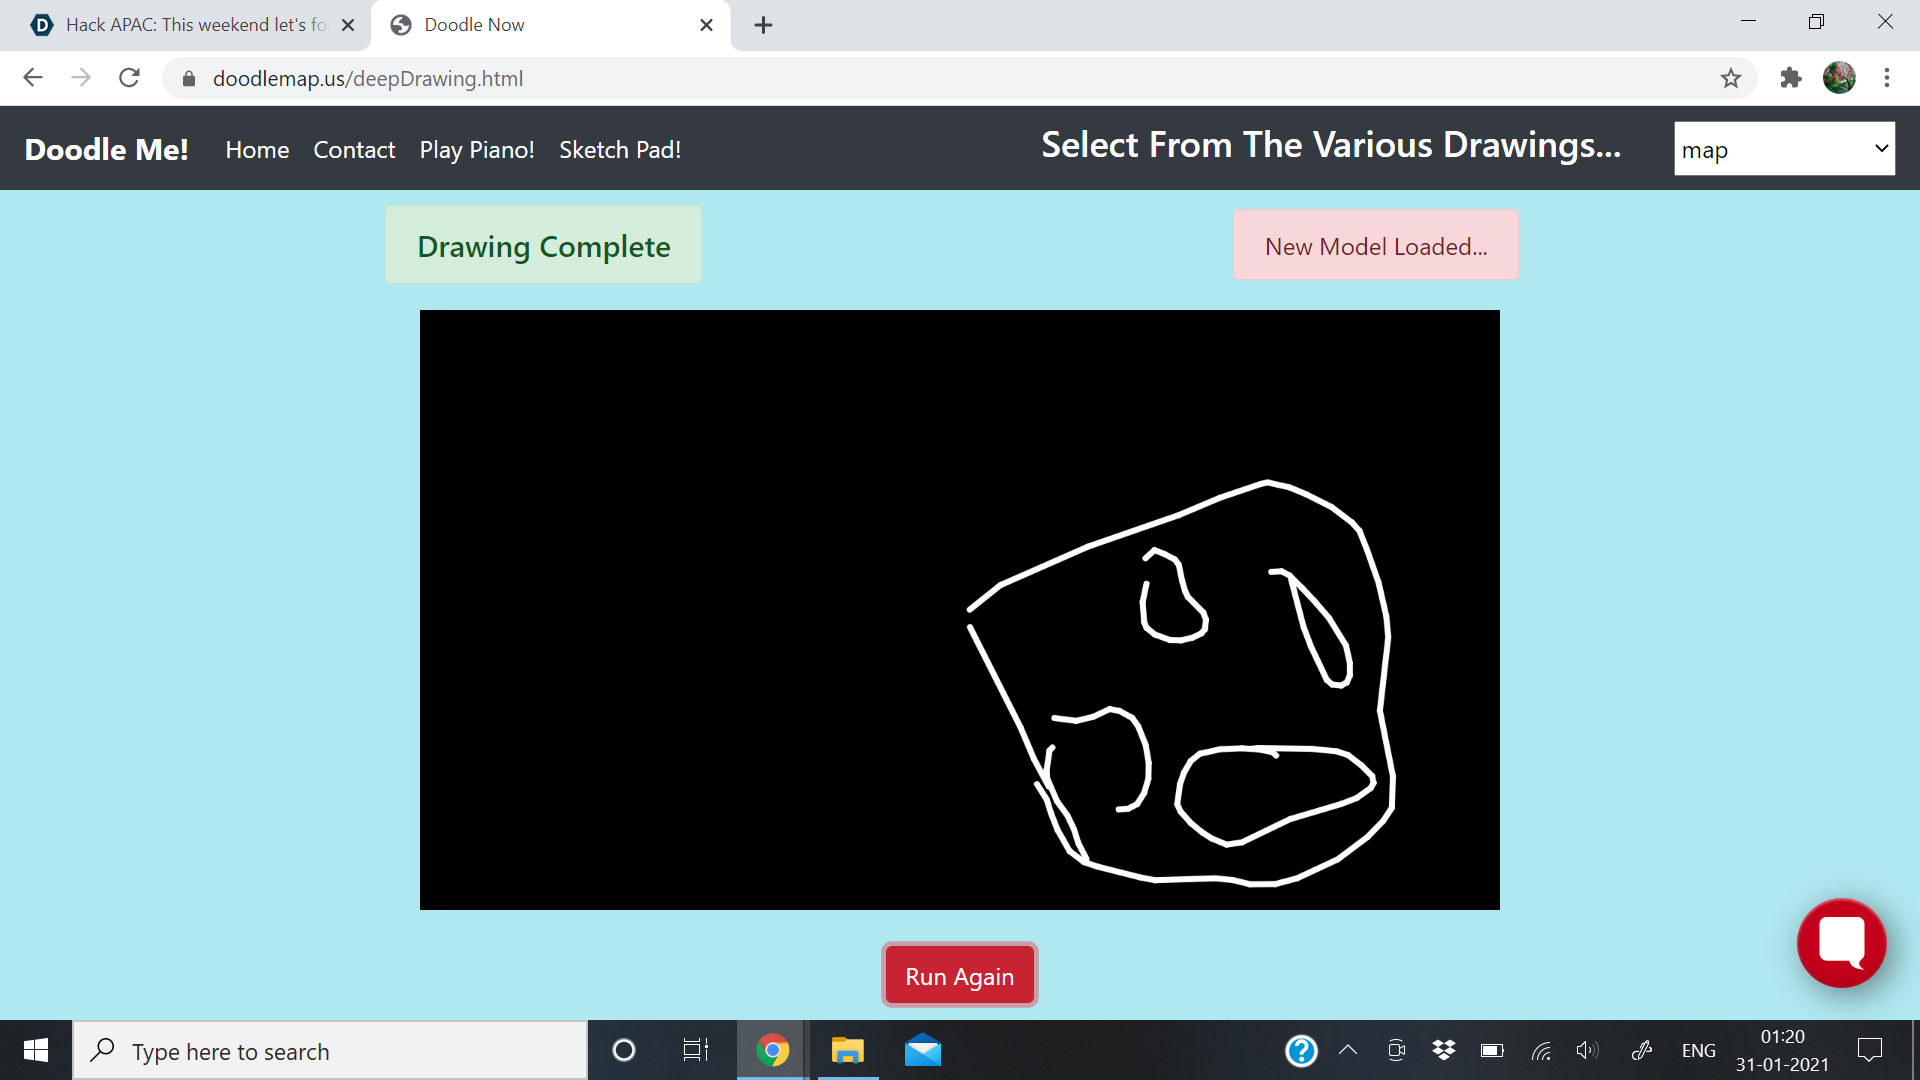Click the Home navigation link

(257, 150)
